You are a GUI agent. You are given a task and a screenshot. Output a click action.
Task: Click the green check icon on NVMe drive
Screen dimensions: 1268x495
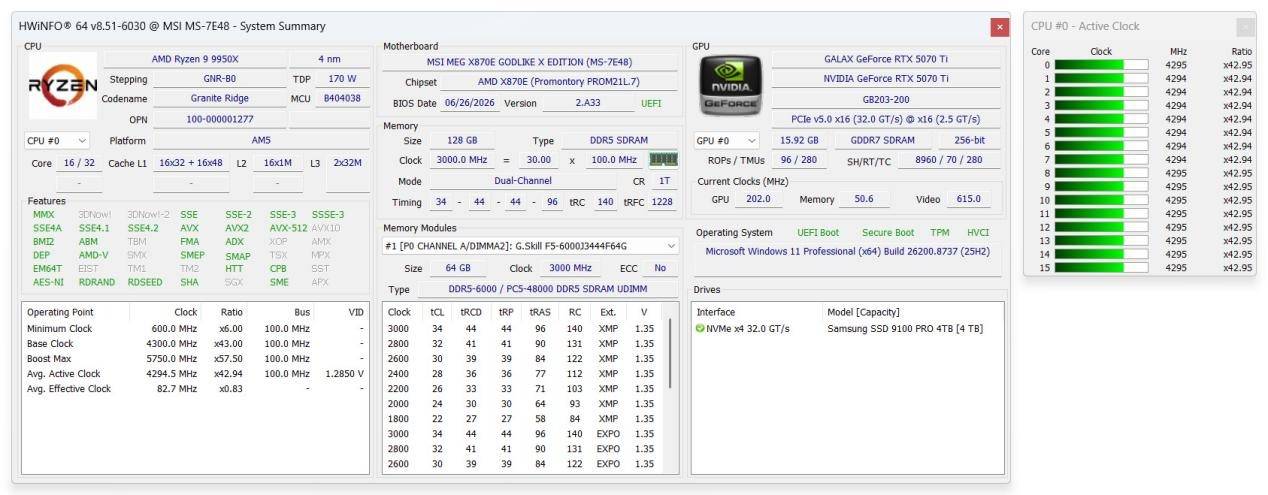tap(700, 329)
